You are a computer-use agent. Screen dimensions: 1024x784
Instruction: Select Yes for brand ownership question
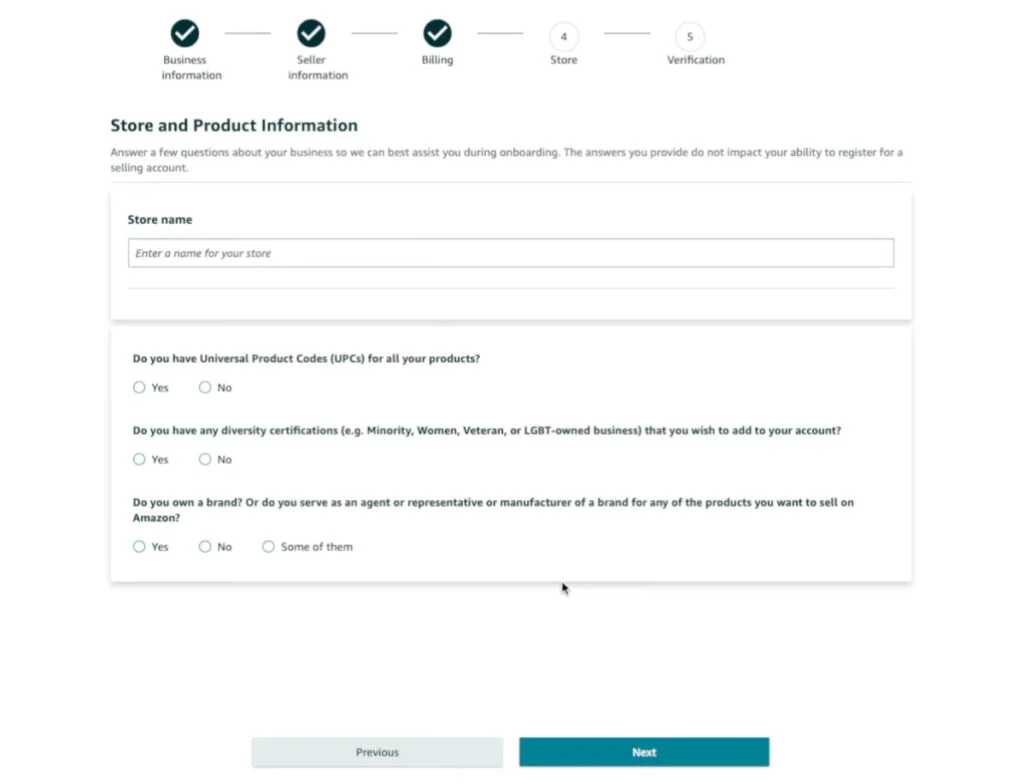pos(139,546)
